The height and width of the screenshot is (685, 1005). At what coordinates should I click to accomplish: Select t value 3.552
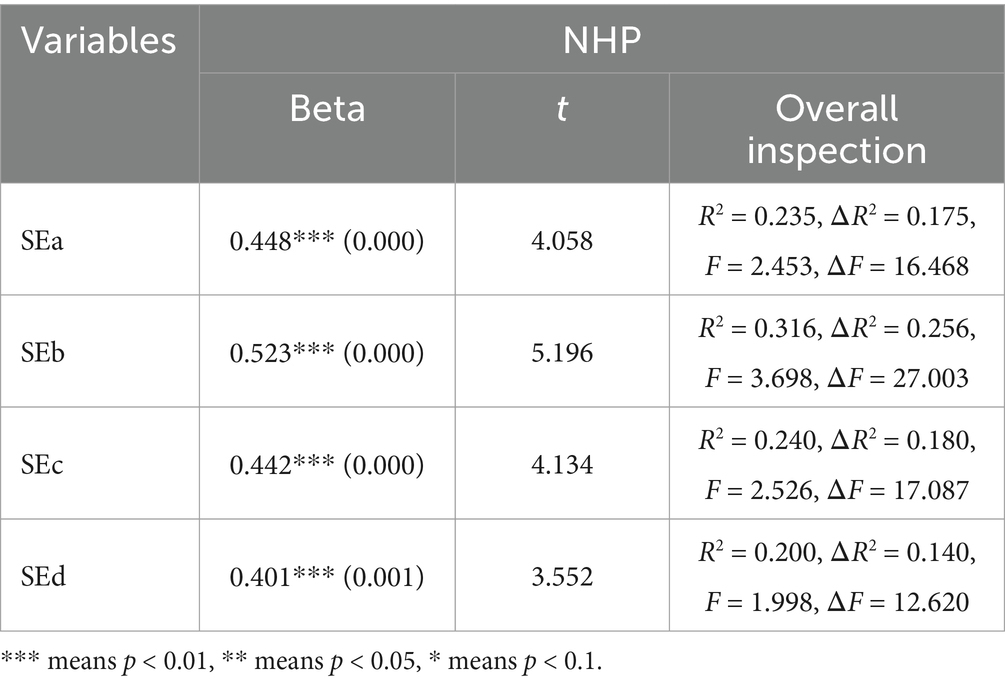pos(562,577)
